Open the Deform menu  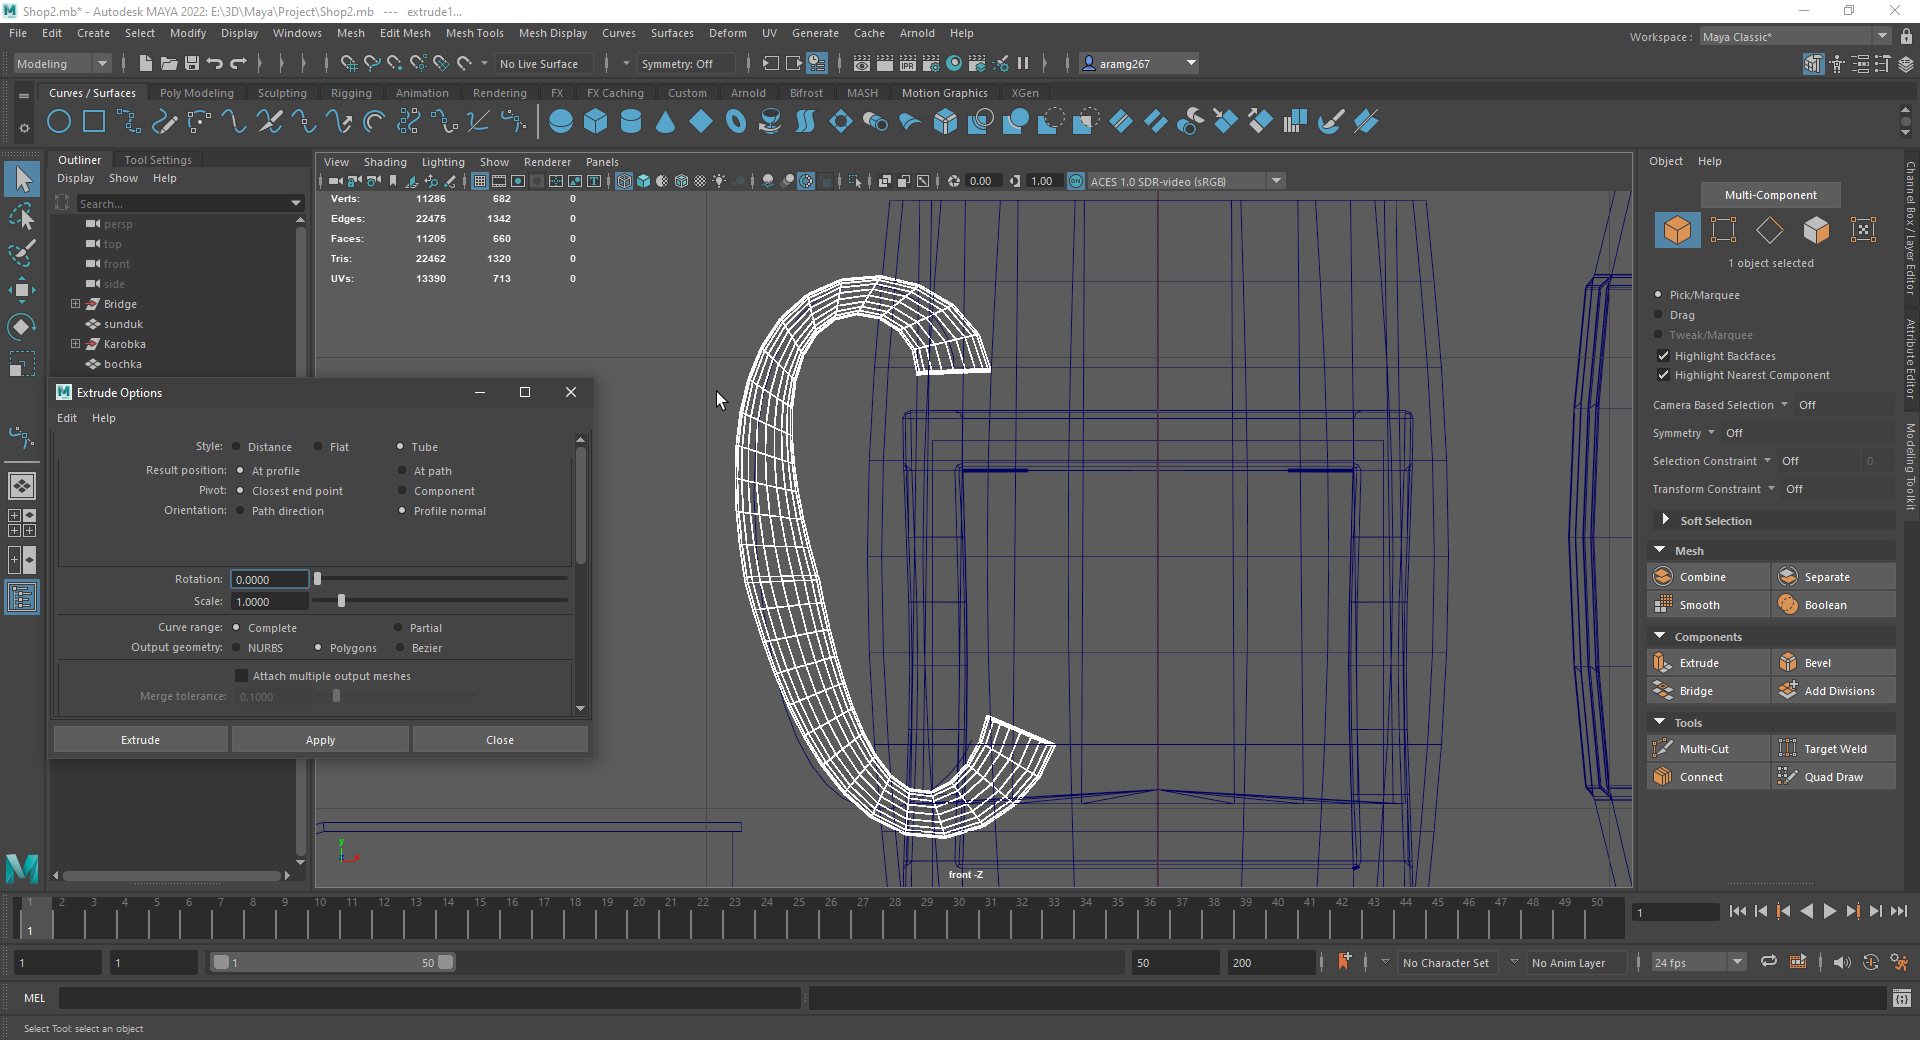[728, 33]
